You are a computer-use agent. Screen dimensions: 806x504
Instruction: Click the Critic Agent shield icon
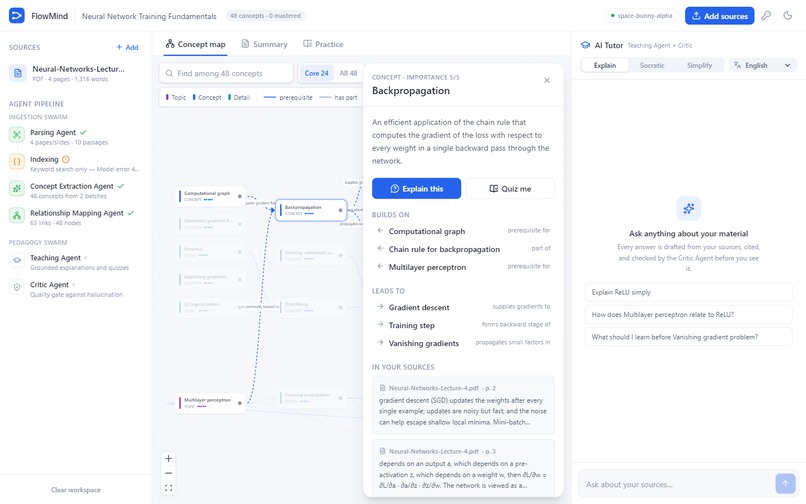[17, 287]
